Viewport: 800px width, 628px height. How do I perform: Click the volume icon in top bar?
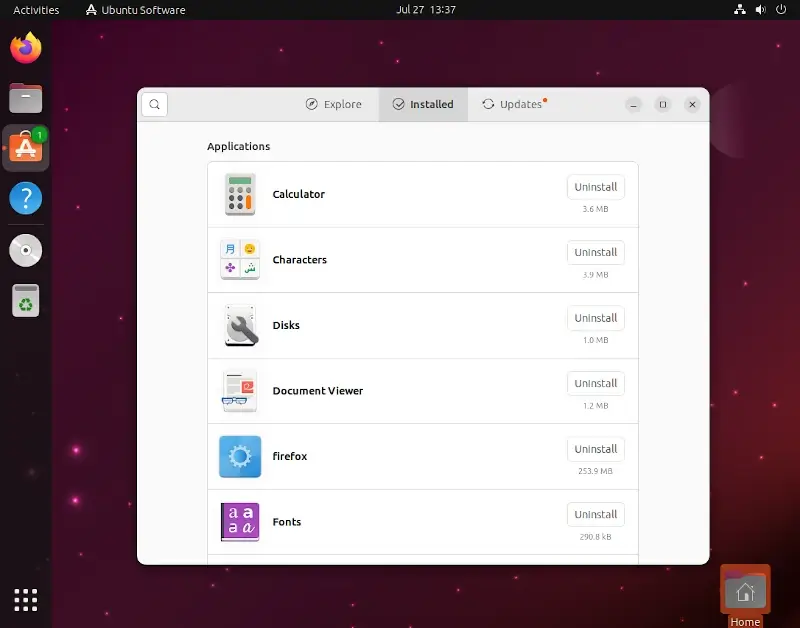[x=760, y=10]
